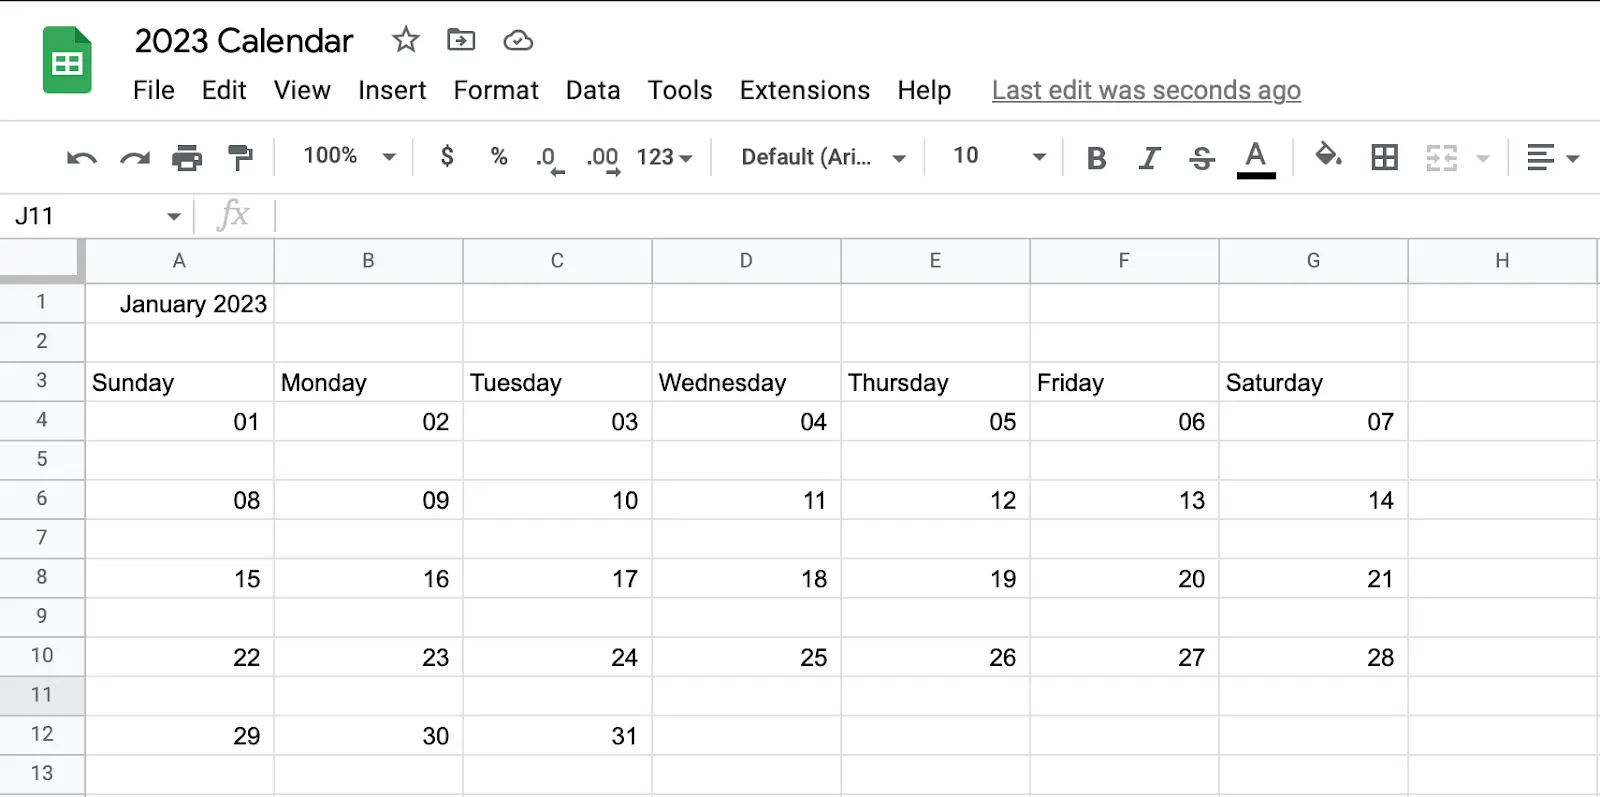This screenshot has height=797, width=1600.
Task: Select the cell containing January 2023
Action: 179,304
